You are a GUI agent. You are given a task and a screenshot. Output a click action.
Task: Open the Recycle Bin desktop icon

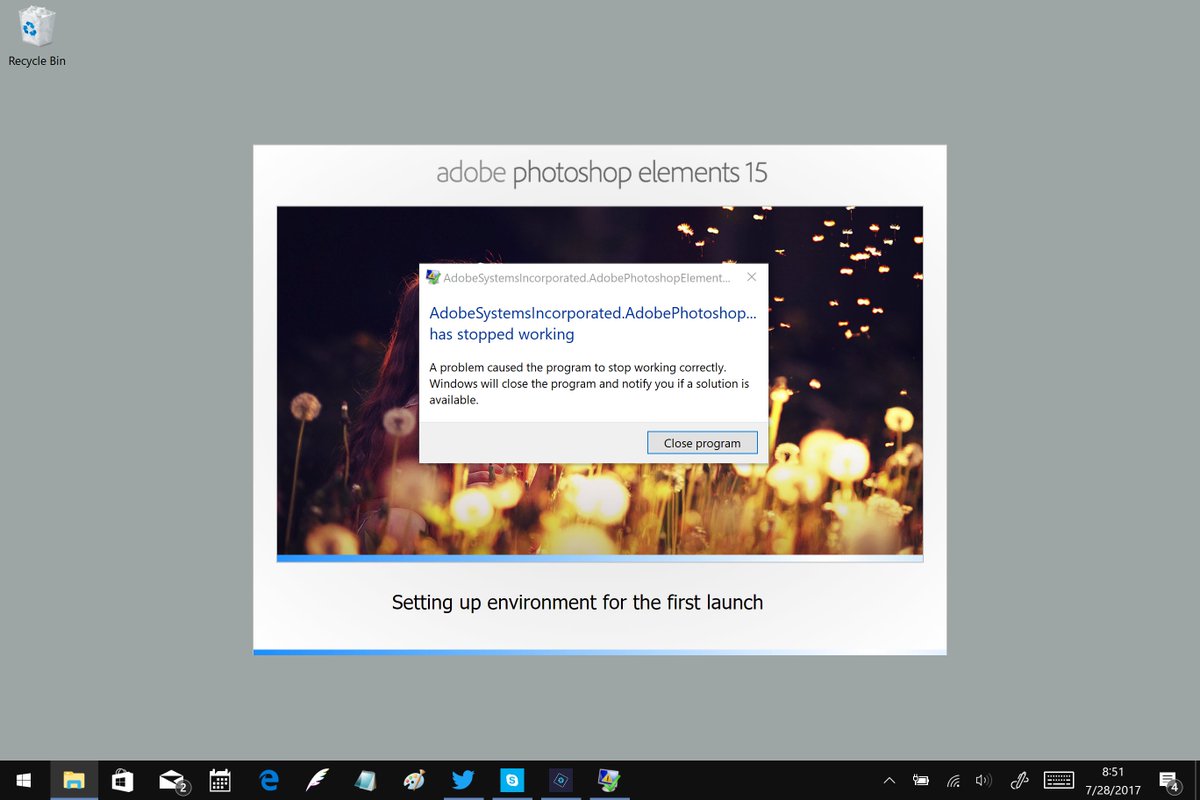(37, 37)
